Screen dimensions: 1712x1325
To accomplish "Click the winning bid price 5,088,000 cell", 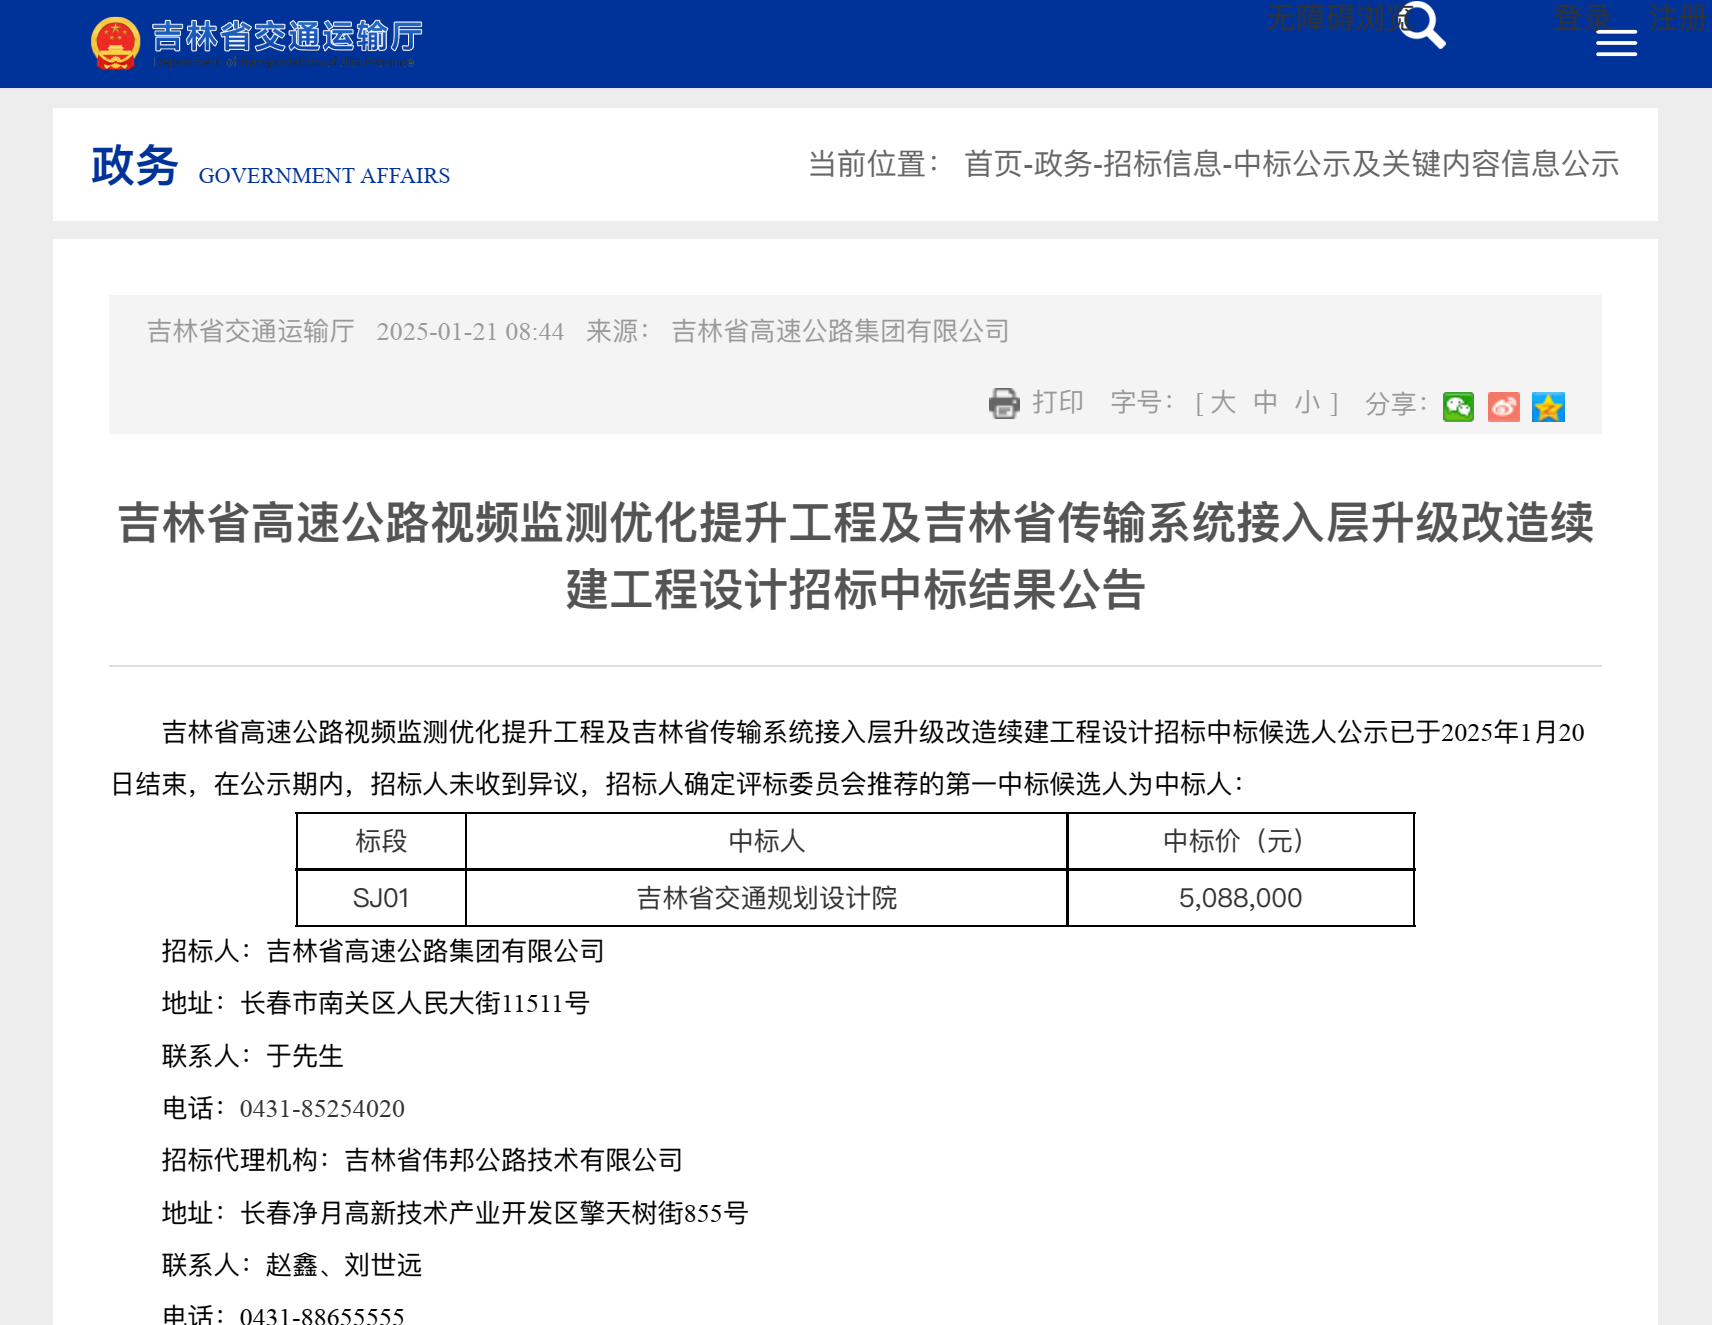I will [x=1240, y=898].
